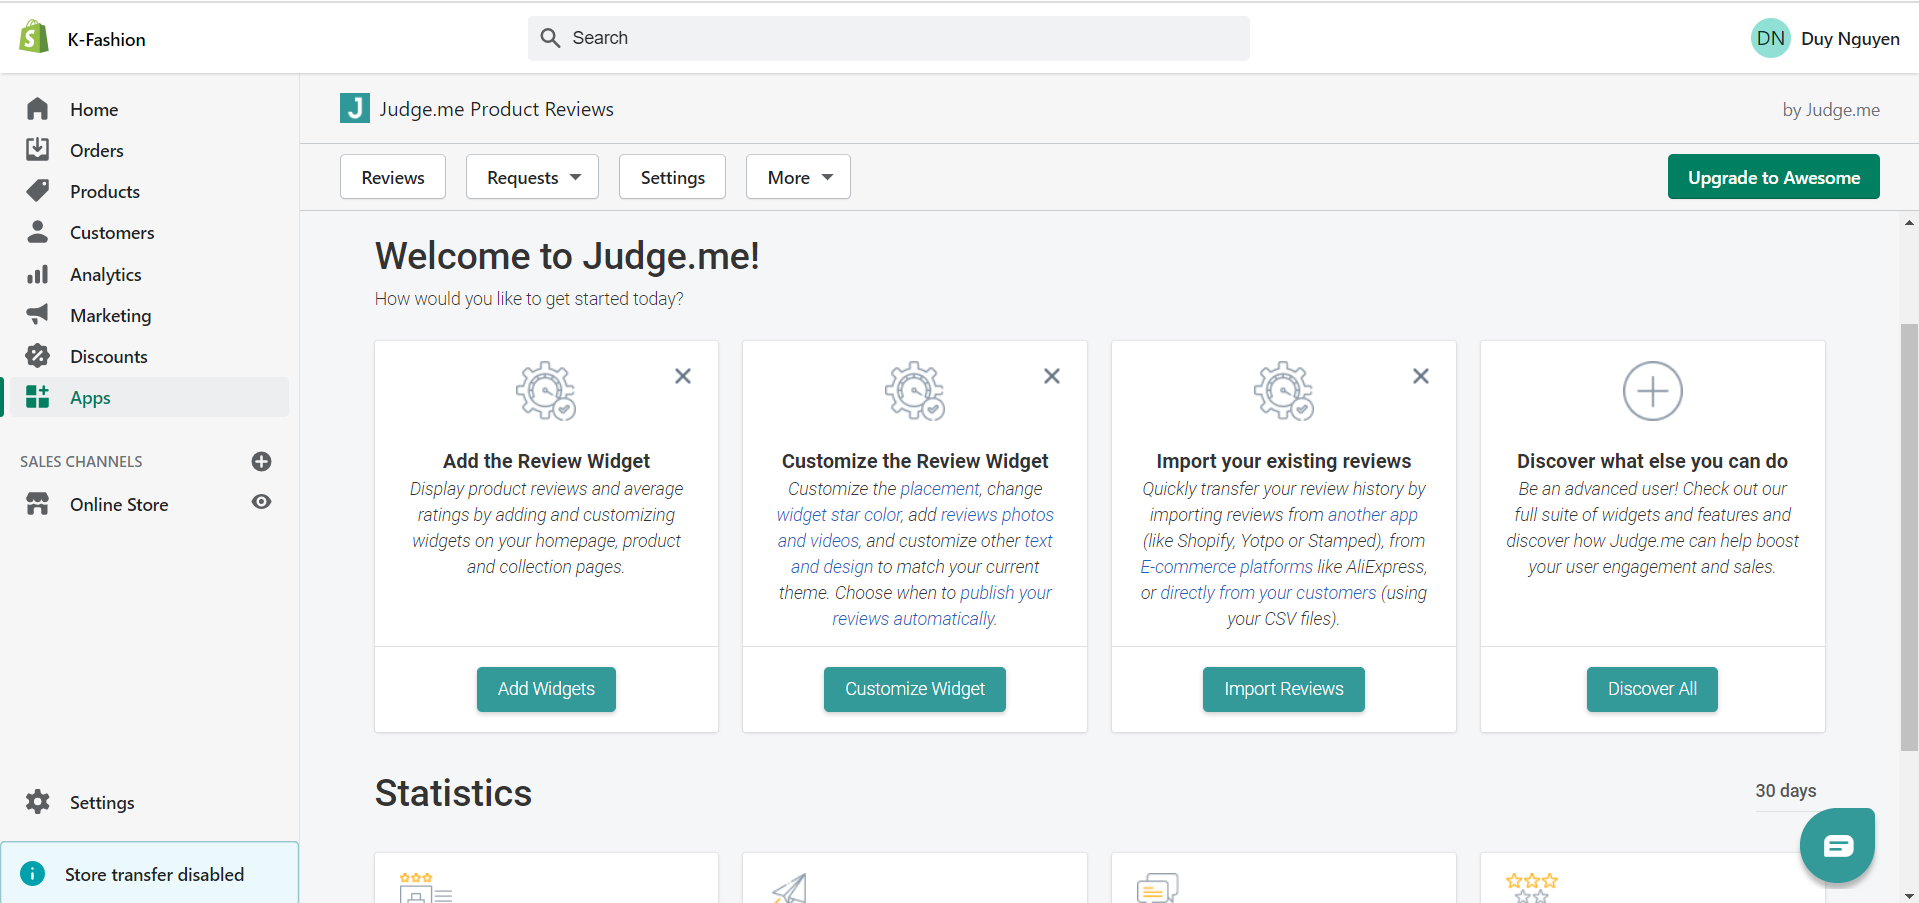The width and height of the screenshot is (1919, 903).
Task: Follow the 'widget star color' link
Action: tap(839, 515)
